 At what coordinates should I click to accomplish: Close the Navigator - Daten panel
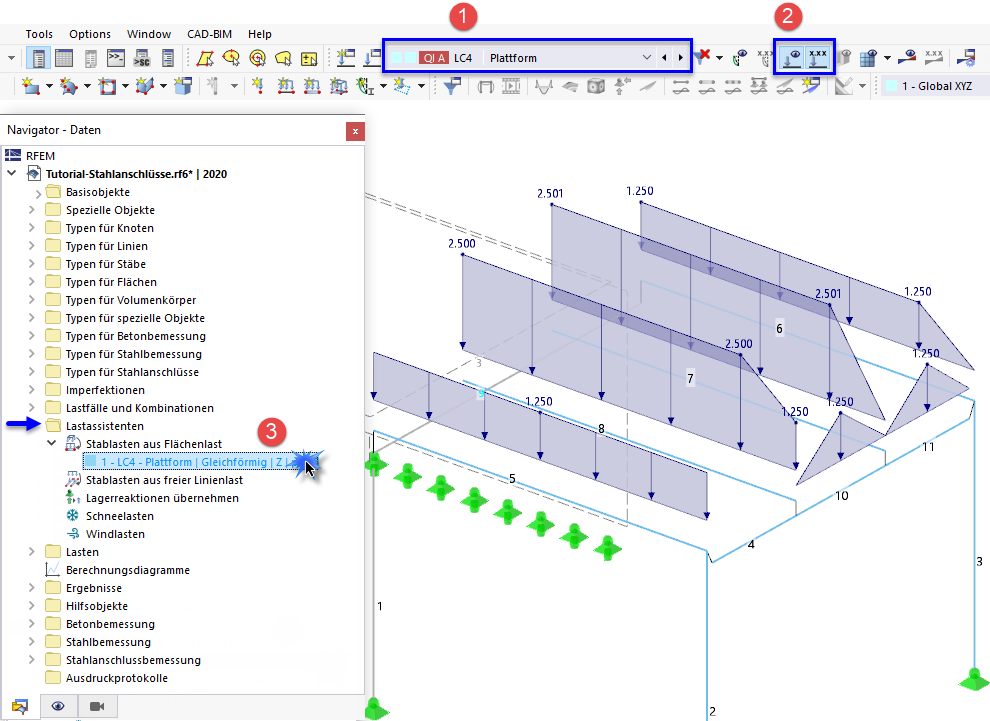355,131
